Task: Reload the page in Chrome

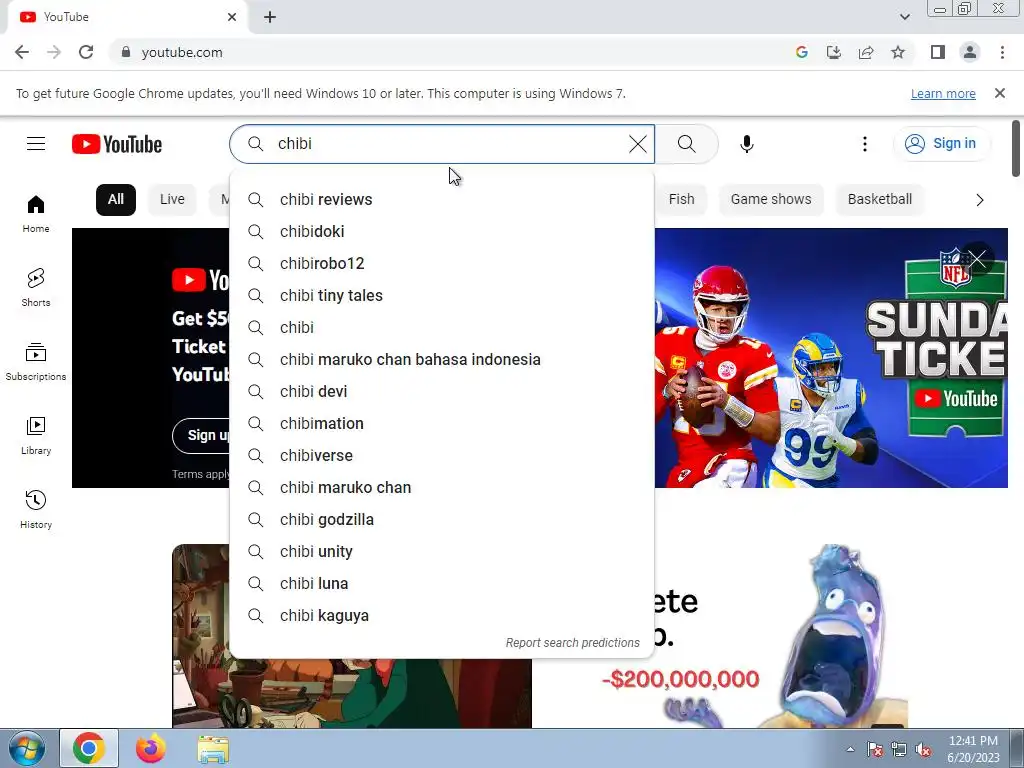Action: pos(86,52)
